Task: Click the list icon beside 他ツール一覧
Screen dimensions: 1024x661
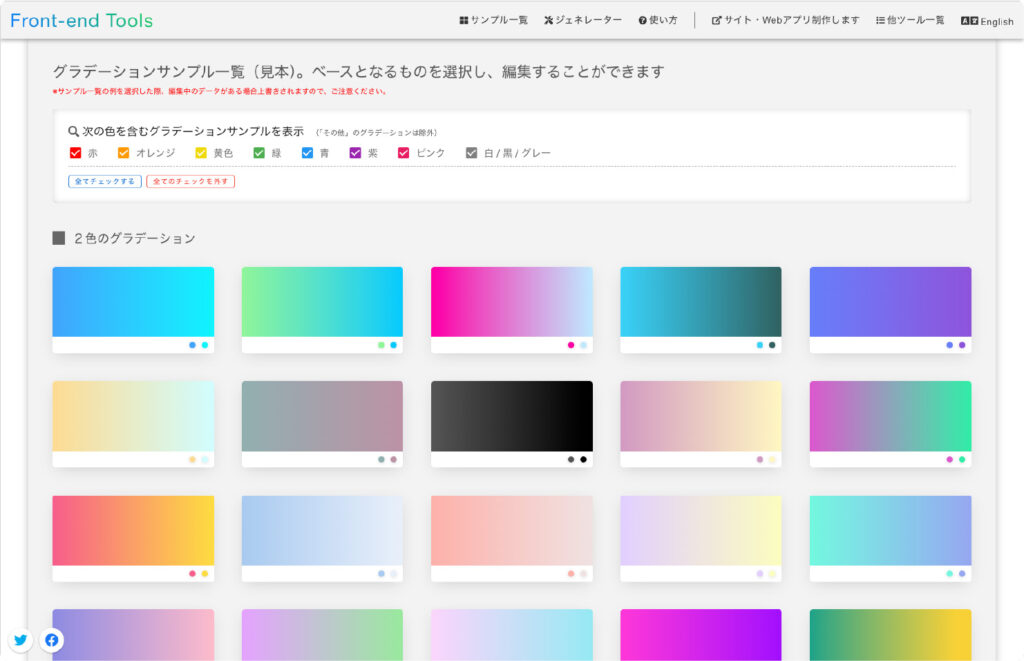Action: tap(880, 20)
